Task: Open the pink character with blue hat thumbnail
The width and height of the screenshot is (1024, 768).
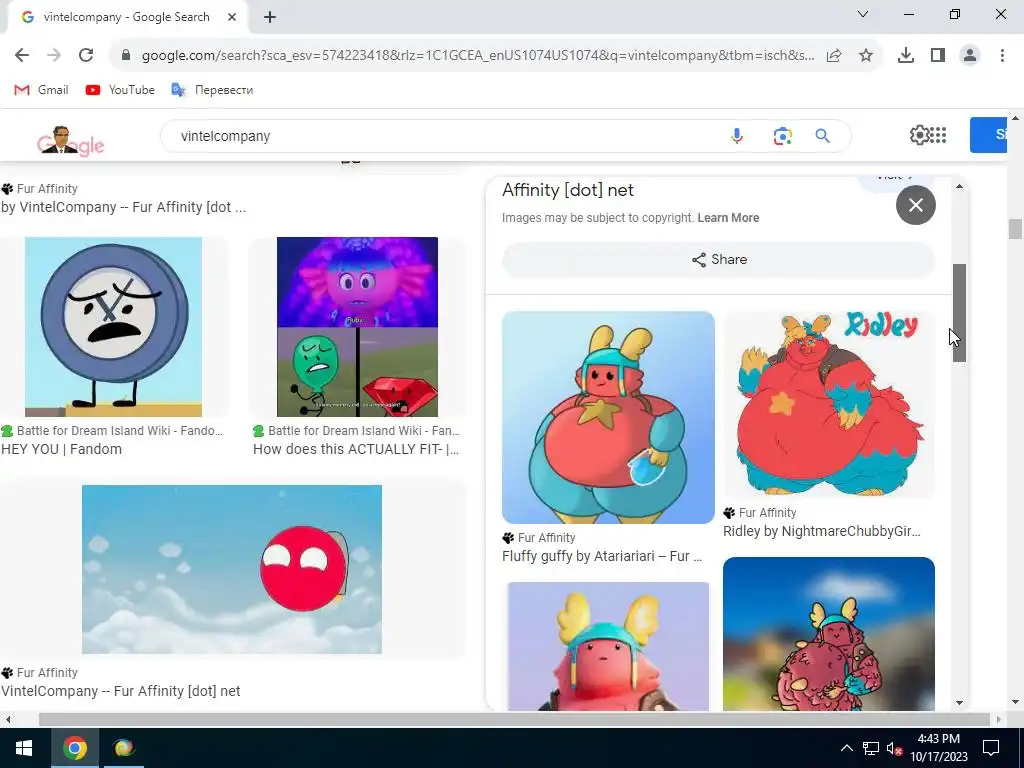Action: click(x=608, y=645)
